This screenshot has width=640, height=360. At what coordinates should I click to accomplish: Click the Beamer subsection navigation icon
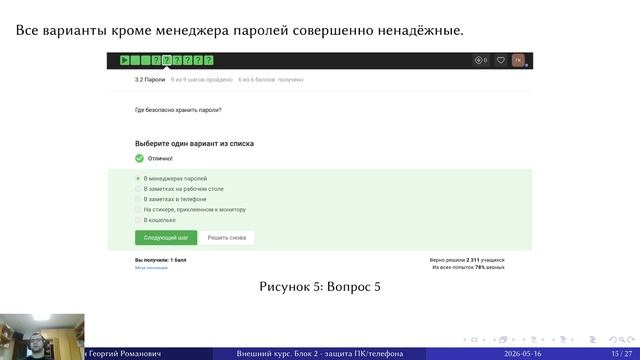533,340
